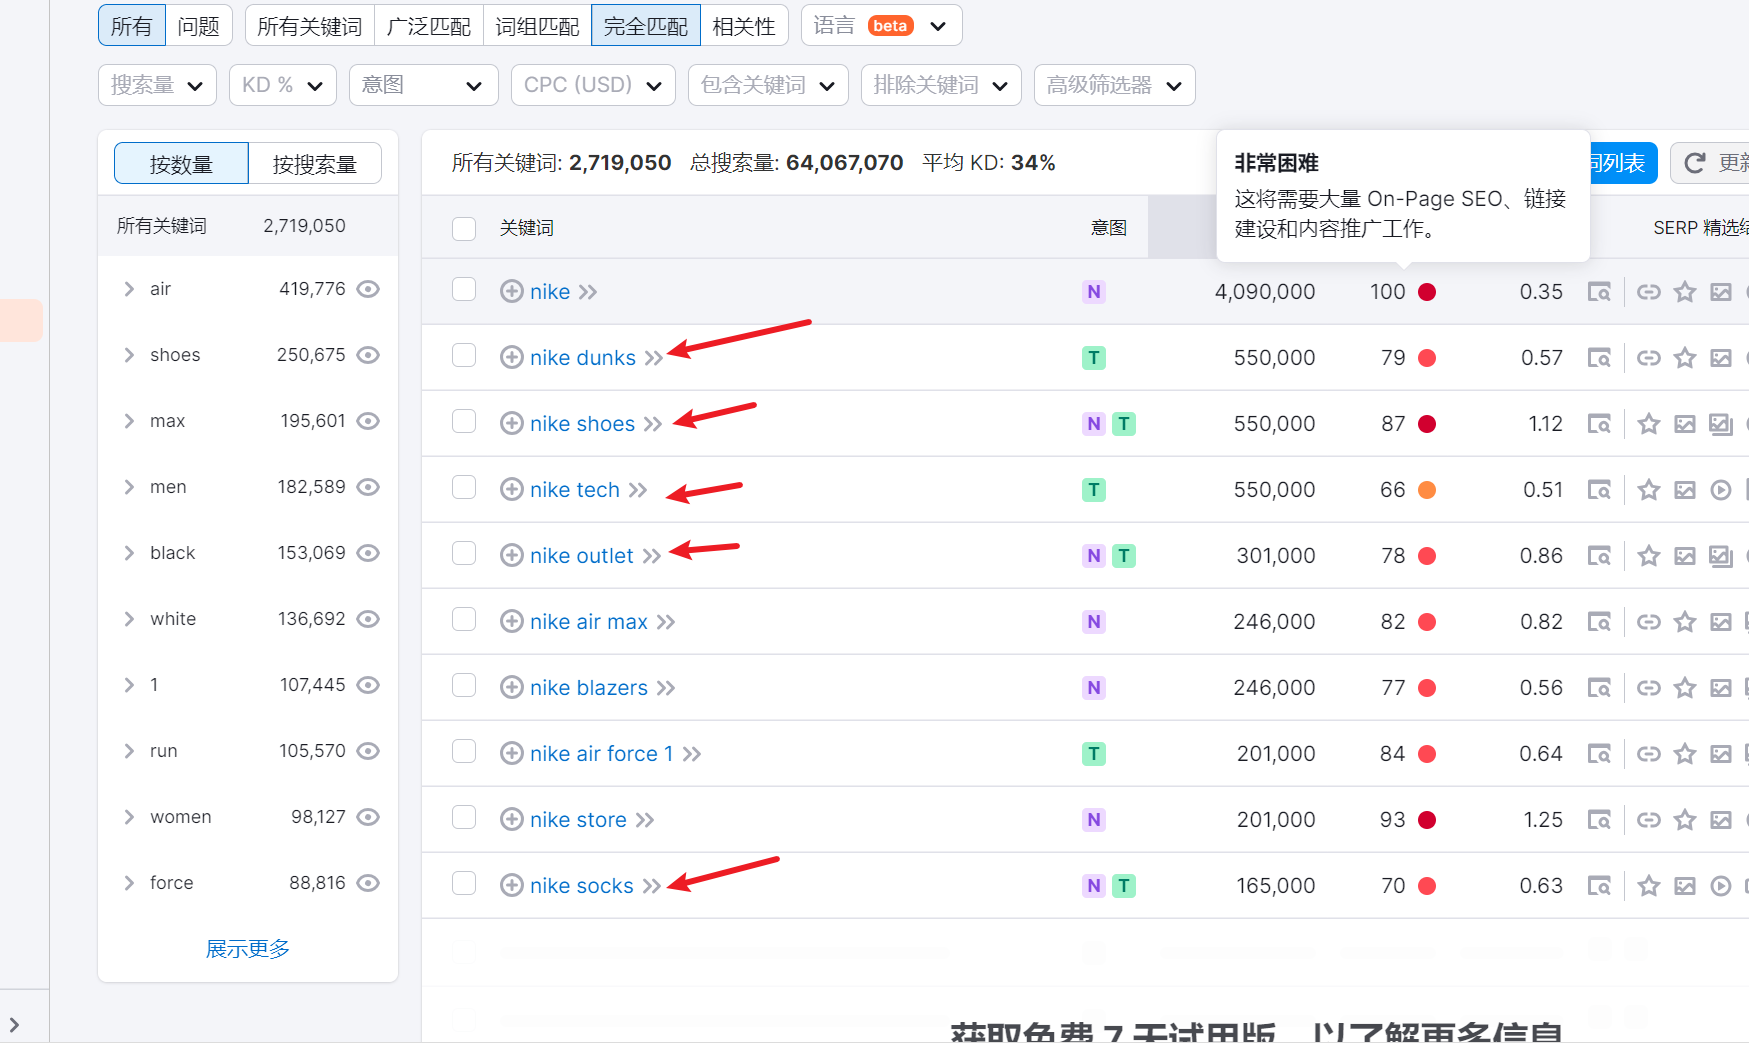Image resolution: width=1749 pixels, height=1043 pixels.
Task: Click the add icon beside nike dunks
Action: click(x=511, y=358)
